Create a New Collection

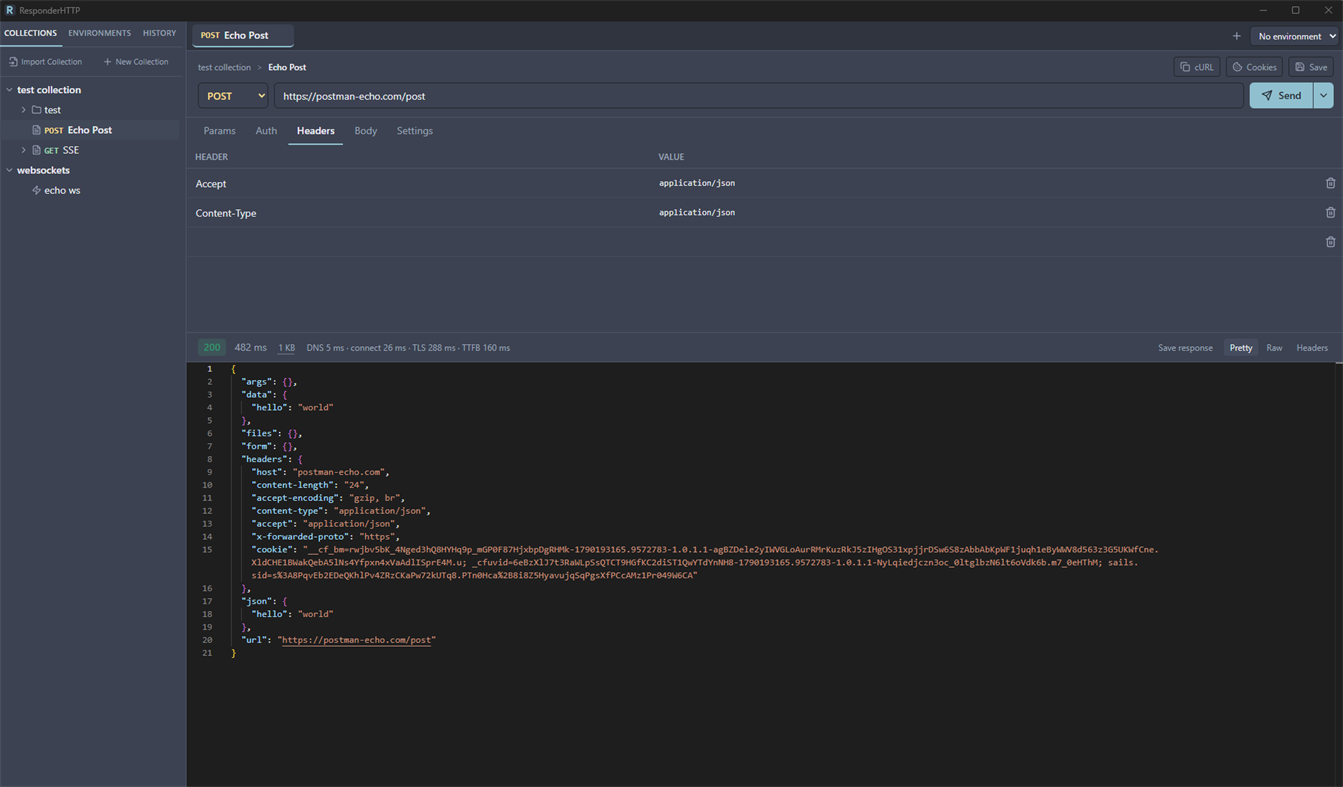click(x=136, y=62)
